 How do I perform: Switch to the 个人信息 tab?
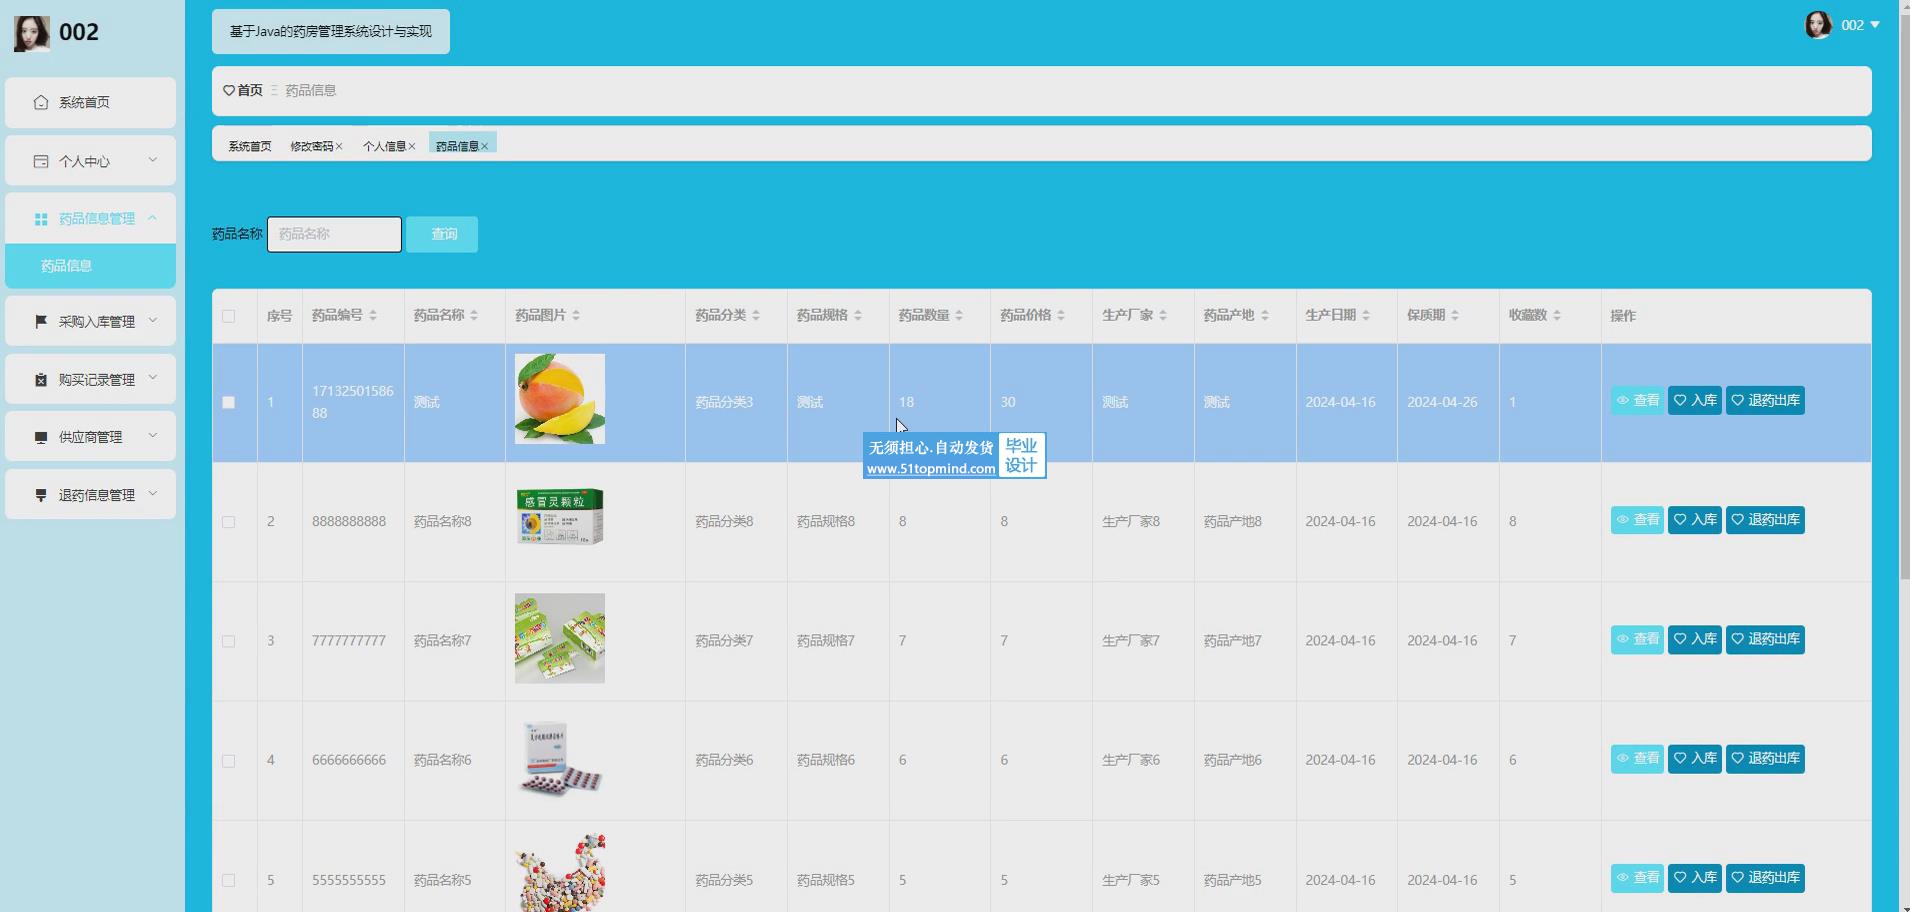tap(384, 146)
